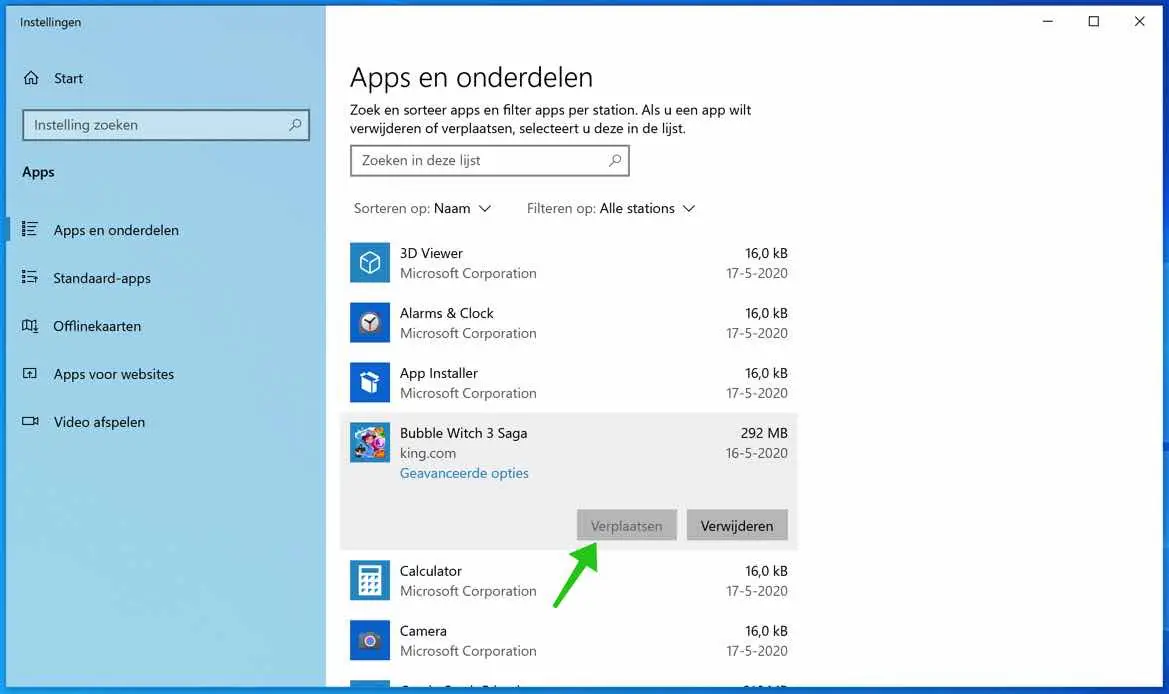Select the Camera app name

click(423, 631)
